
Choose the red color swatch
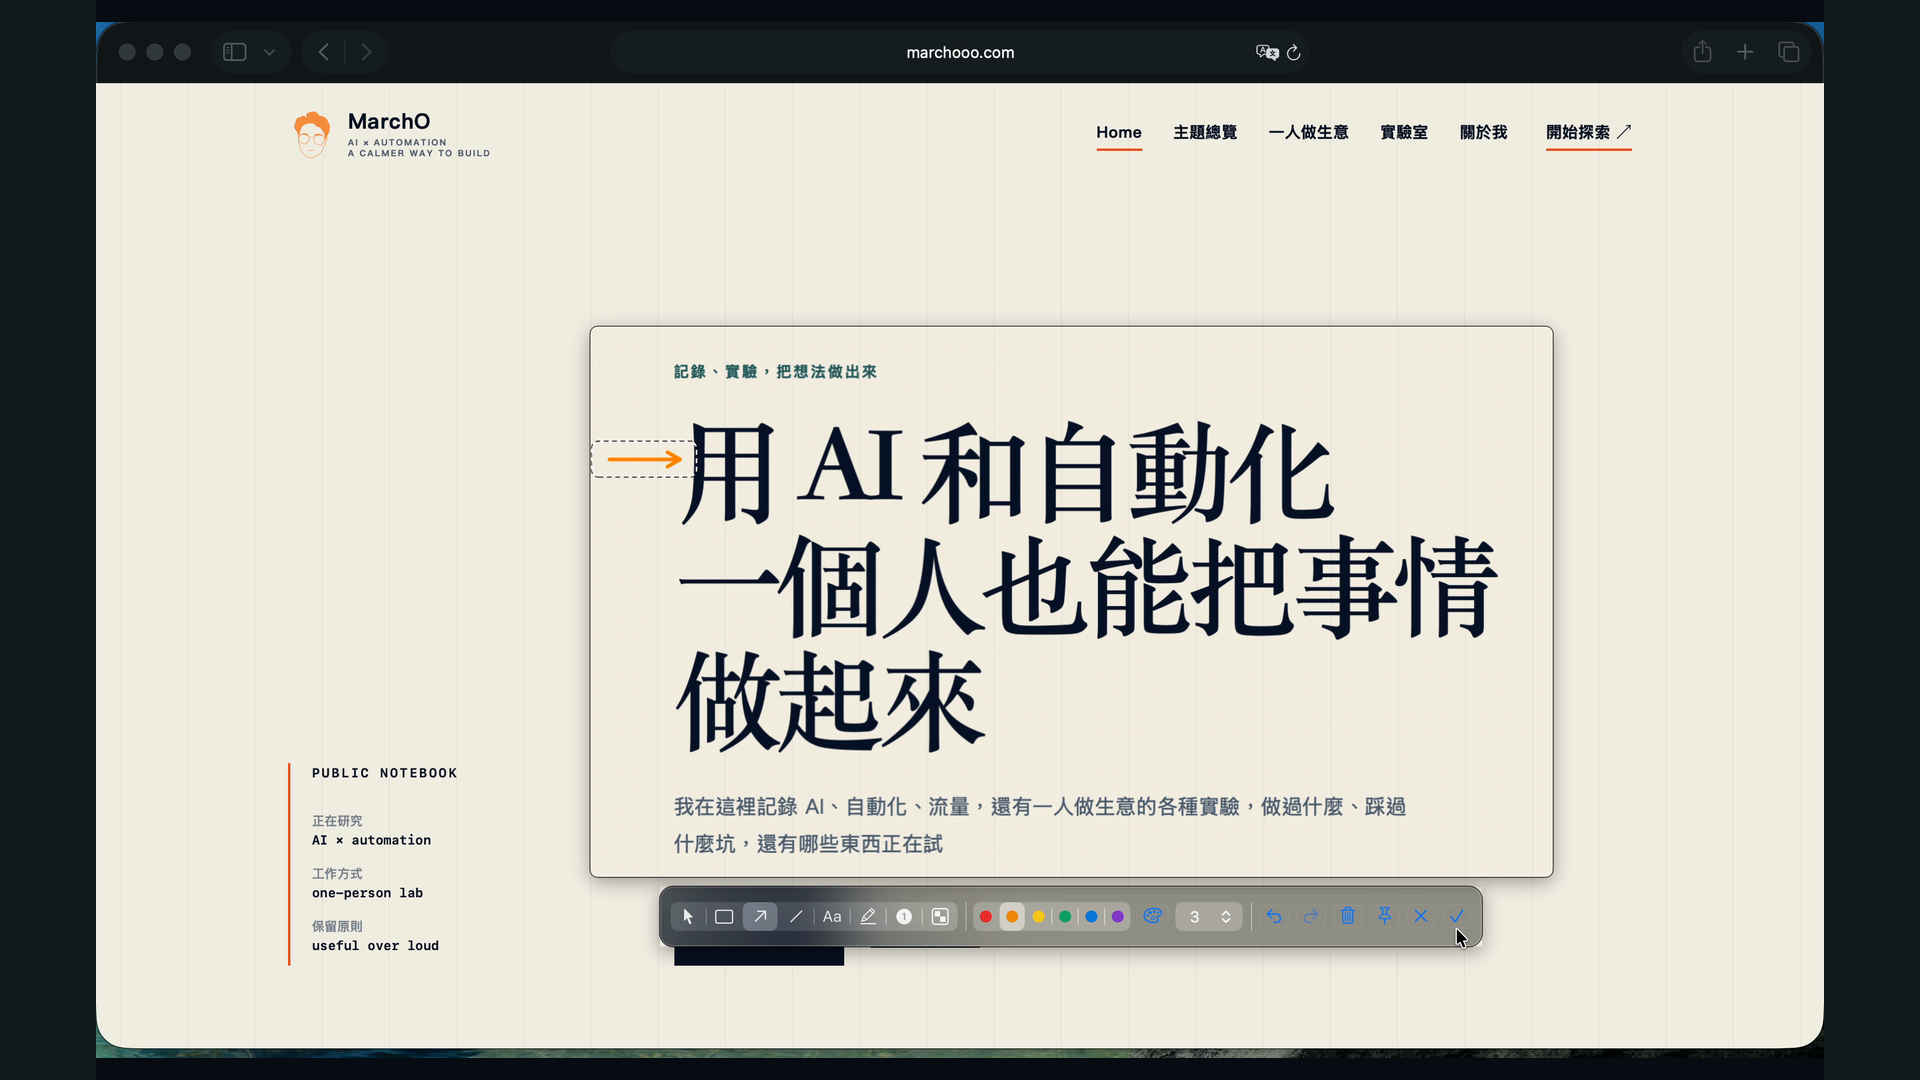[x=985, y=917]
